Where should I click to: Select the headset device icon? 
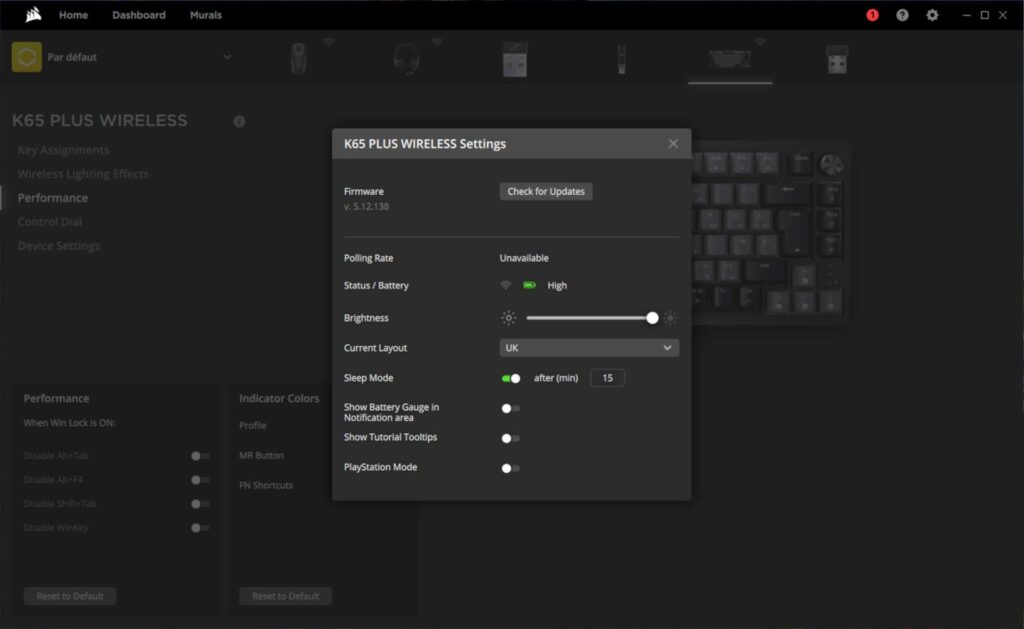407,59
